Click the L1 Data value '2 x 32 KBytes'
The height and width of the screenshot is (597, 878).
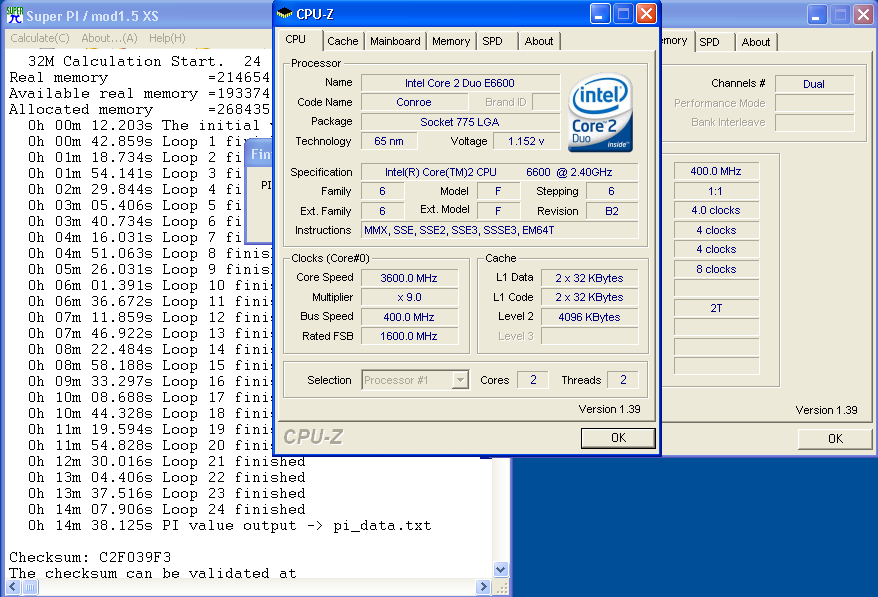coord(589,278)
